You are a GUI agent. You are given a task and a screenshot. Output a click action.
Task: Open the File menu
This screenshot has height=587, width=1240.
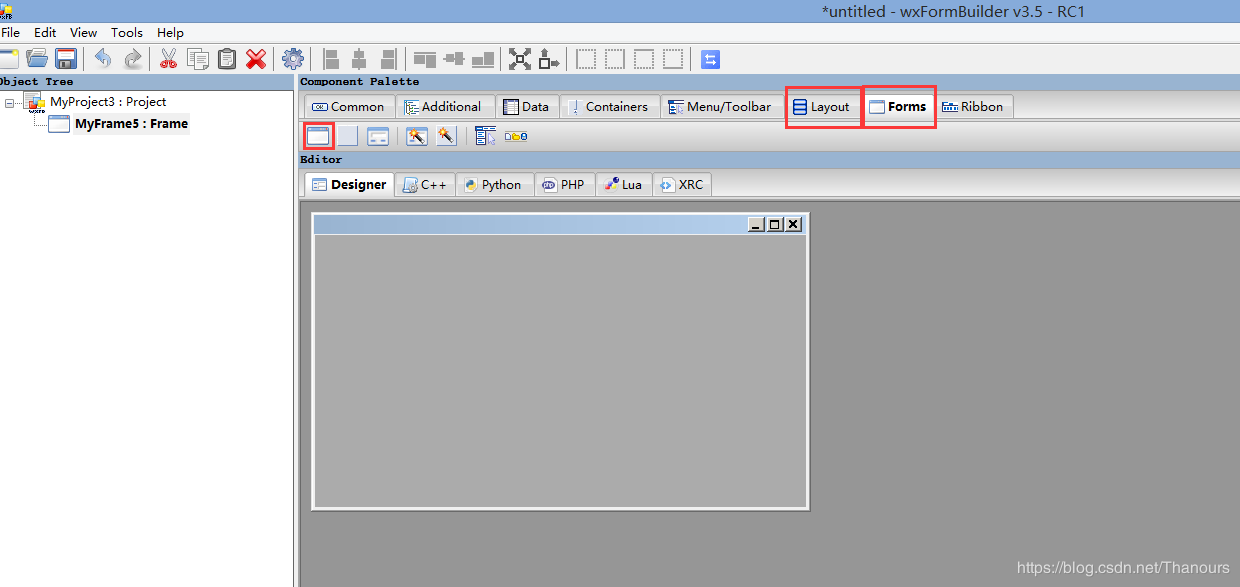tap(10, 33)
